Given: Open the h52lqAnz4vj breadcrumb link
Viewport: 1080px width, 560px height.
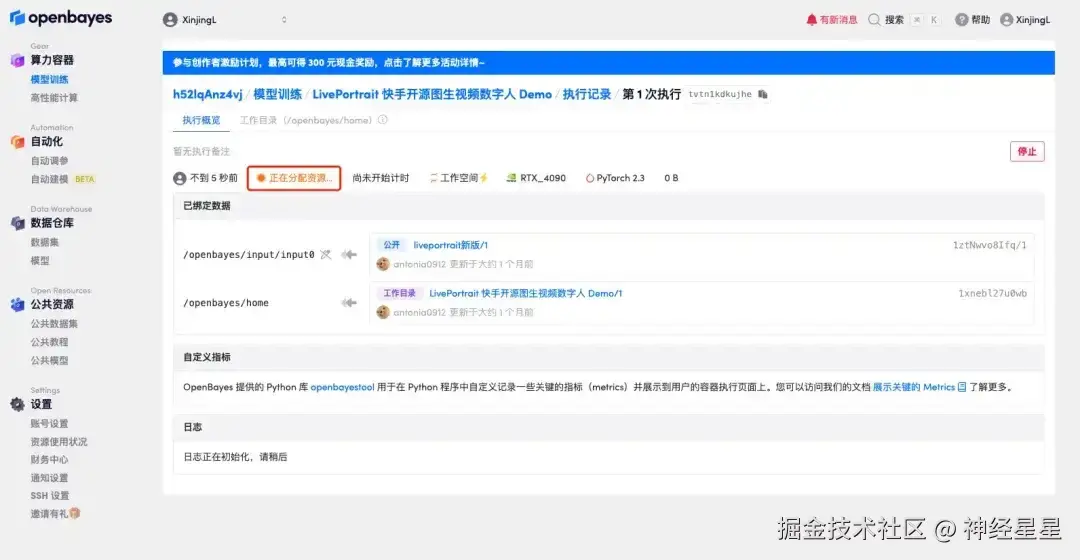Looking at the screenshot, I should (207, 94).
